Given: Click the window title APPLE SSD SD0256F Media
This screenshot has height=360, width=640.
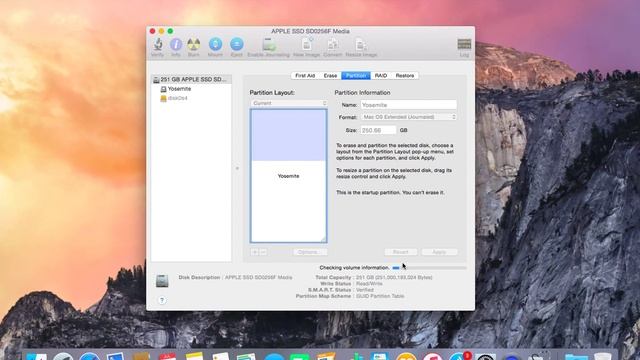Looking at the screenshot, I should click(x=310, y=31).
